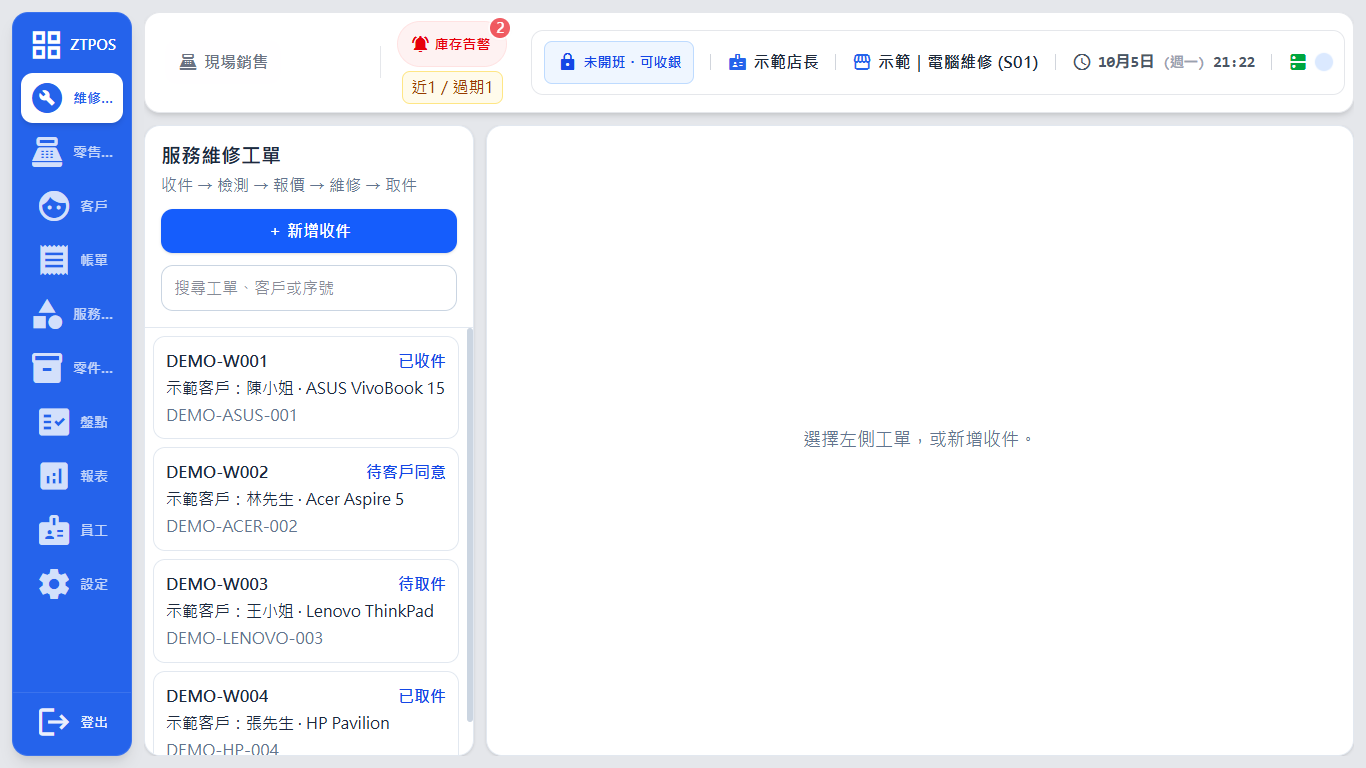Click serial number DEMO-LENOVO-003
Viewport: 1366px width, 768px height.
[245, 638]
